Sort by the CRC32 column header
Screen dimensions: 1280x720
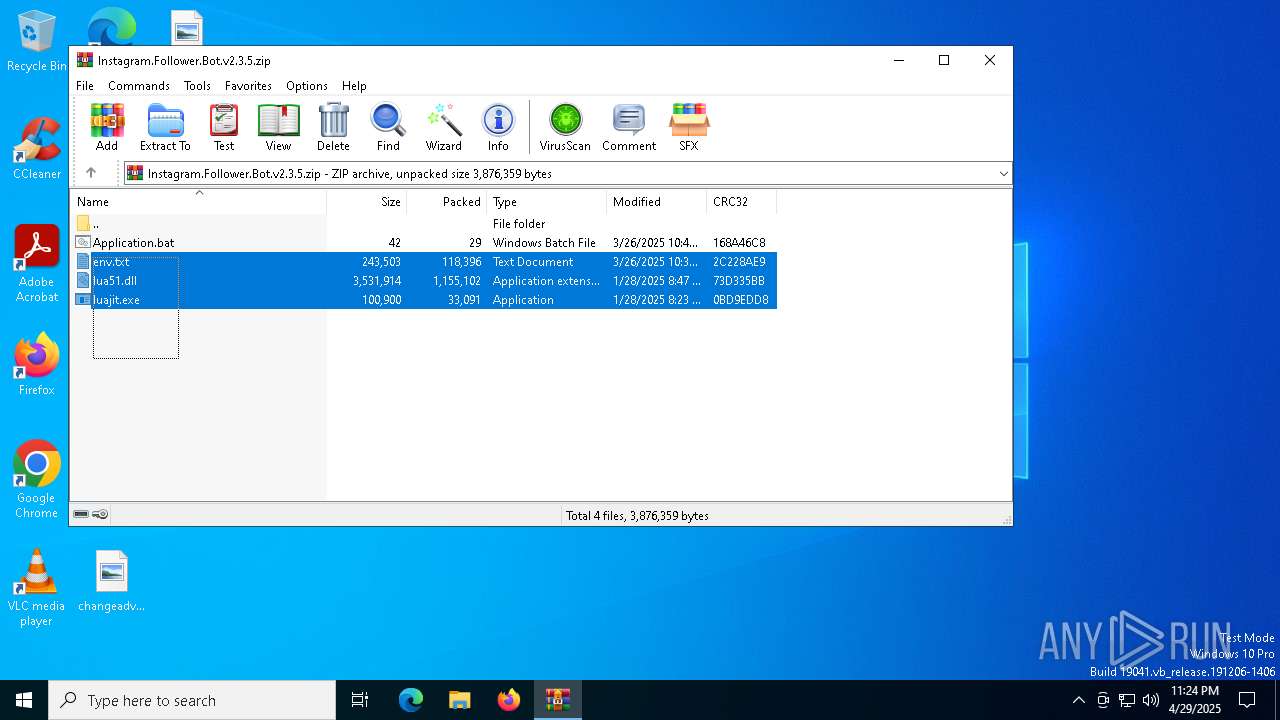[x=741, y=202]
